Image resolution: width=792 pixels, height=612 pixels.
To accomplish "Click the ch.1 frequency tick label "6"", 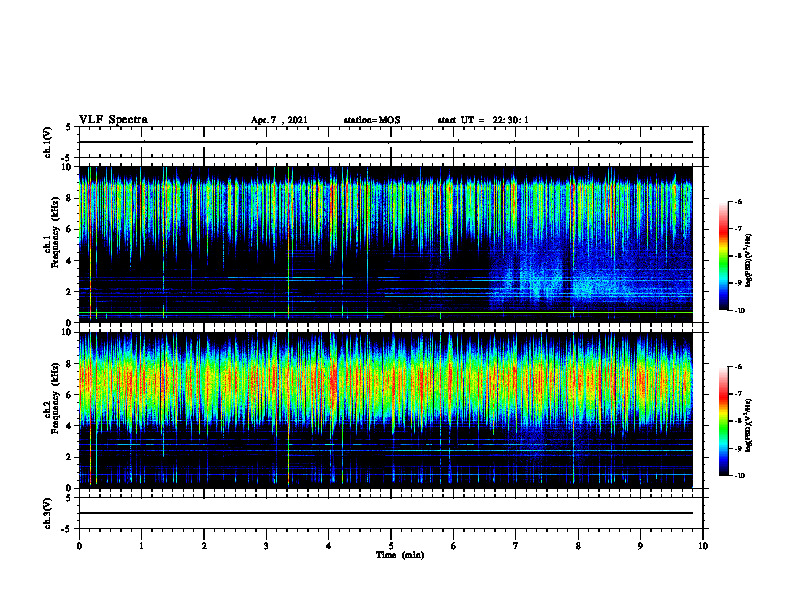I will tap(69, 229).
